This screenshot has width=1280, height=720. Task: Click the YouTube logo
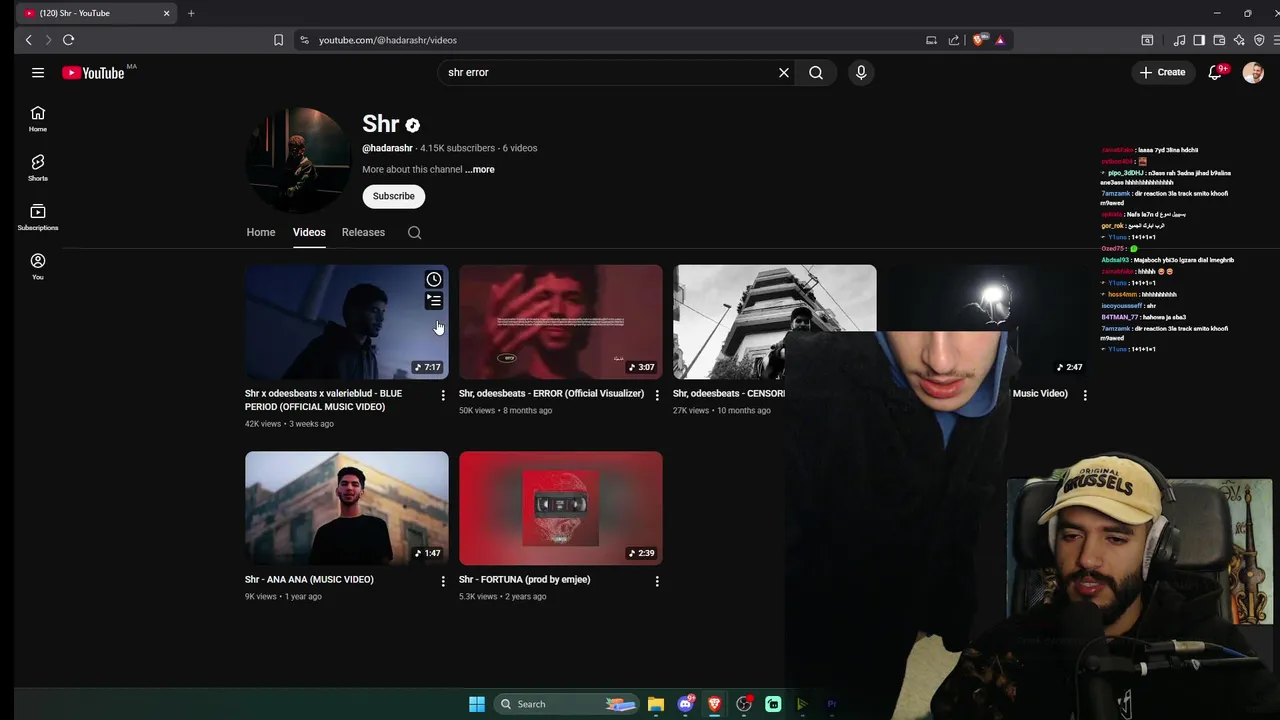(93, 73)
